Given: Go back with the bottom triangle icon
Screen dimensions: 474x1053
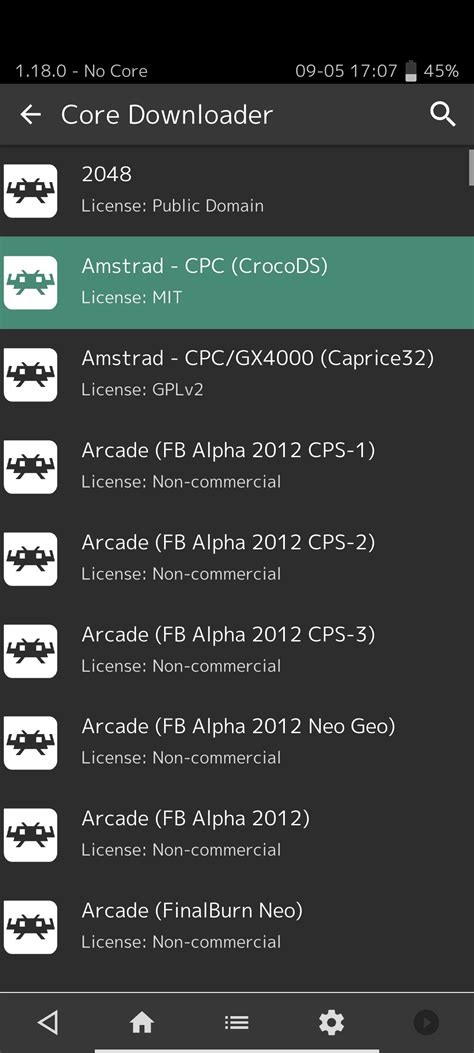Looking at the screenshot, I should pos(47,1022).
